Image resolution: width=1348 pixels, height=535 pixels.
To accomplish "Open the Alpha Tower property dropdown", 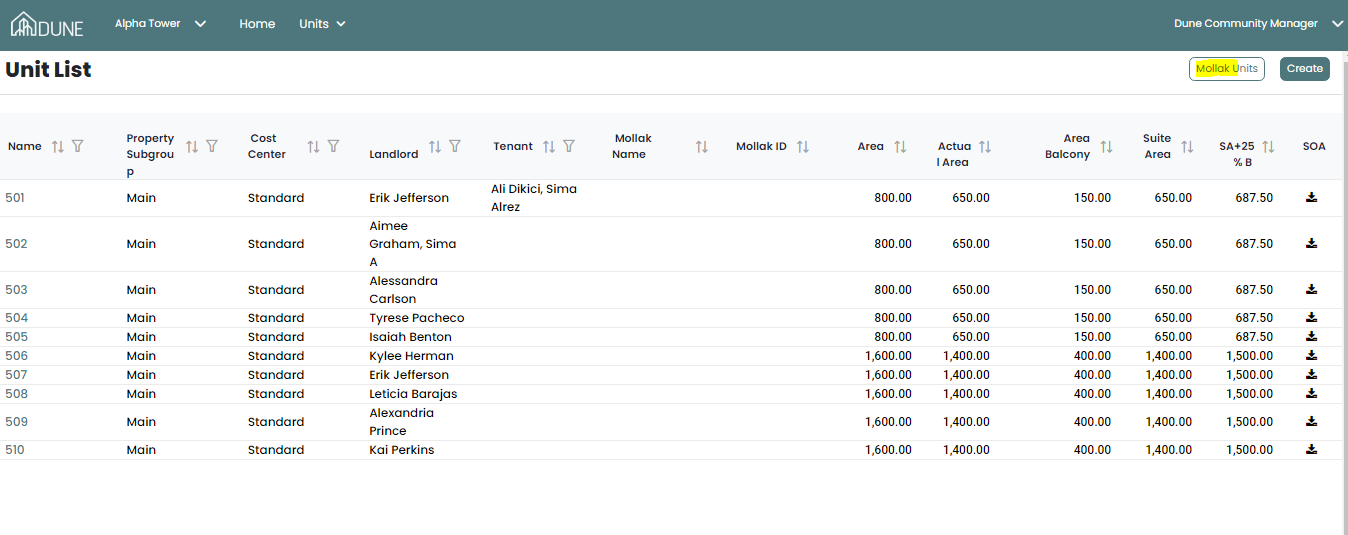I will coord(160,24).
